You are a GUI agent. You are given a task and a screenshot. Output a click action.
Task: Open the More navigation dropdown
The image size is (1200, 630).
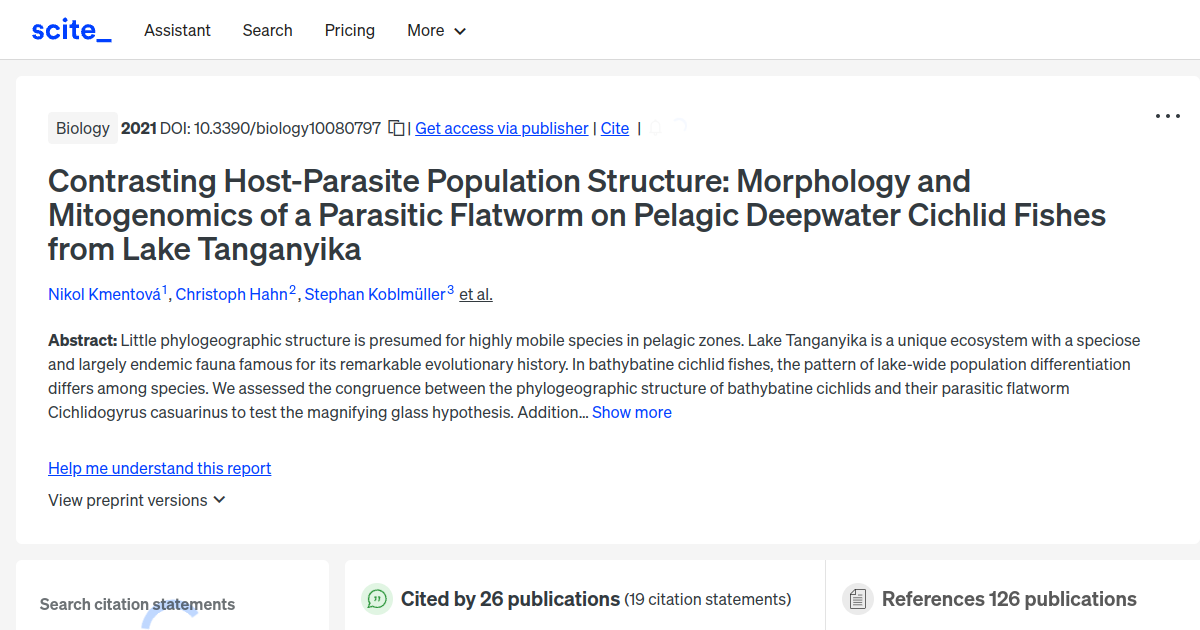click(436, 30)
